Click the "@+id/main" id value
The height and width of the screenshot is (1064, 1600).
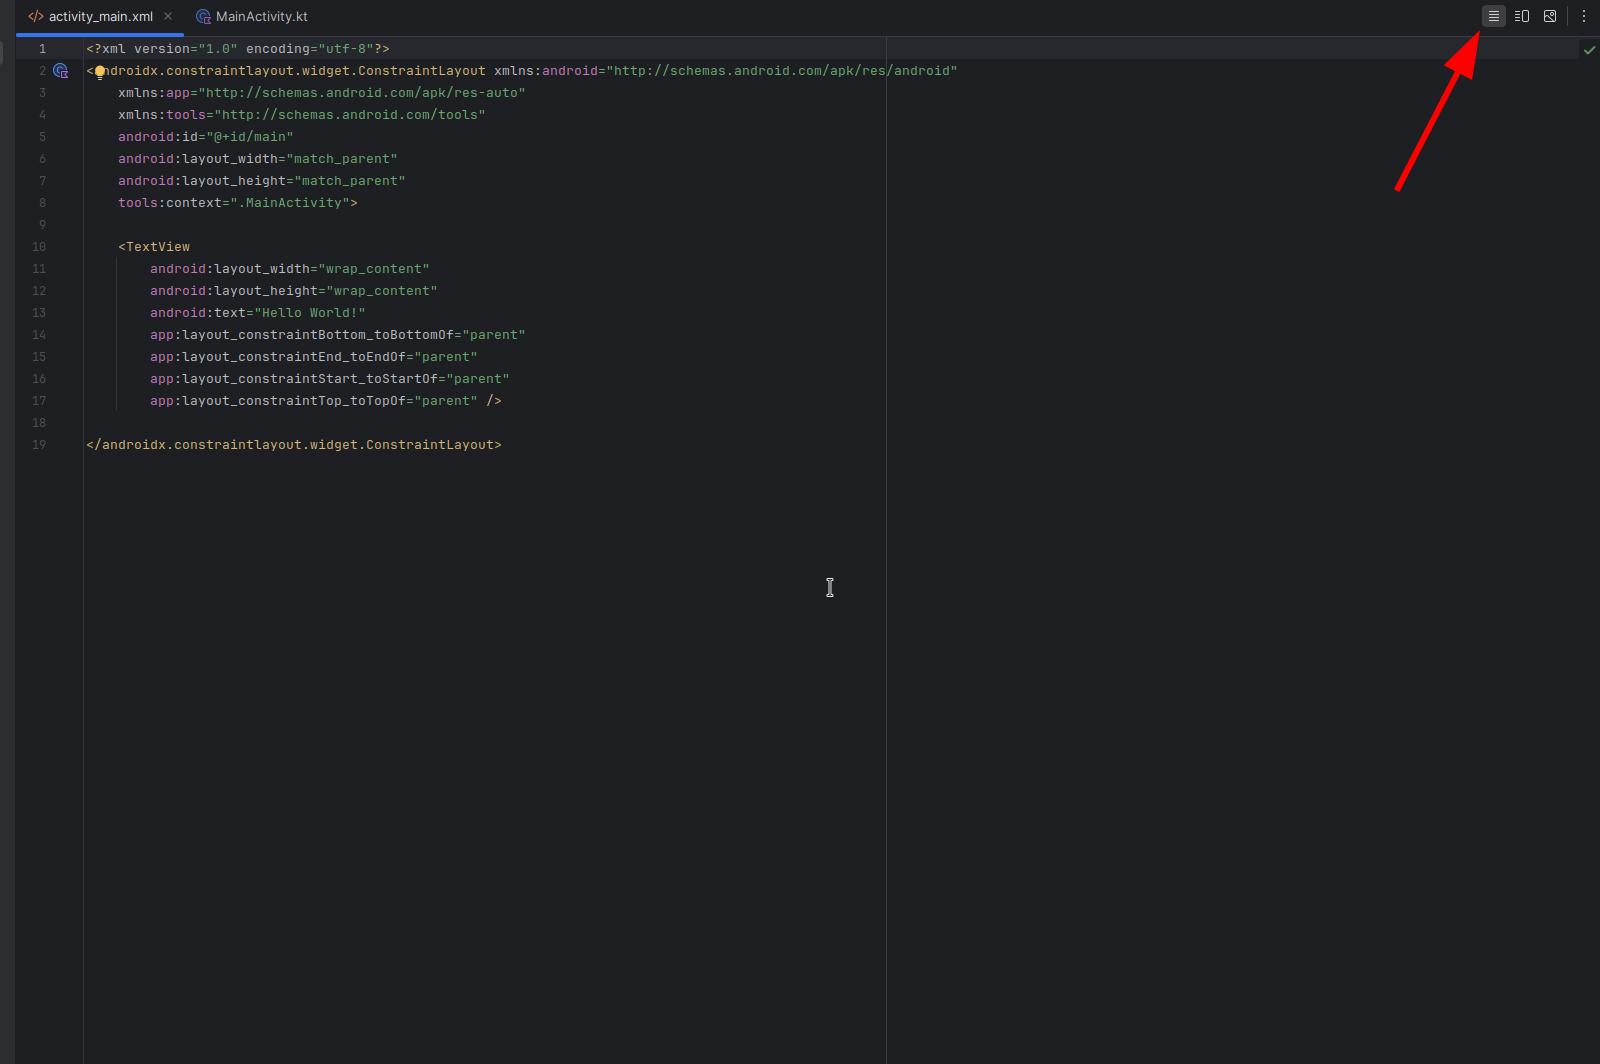pos(250,137)
